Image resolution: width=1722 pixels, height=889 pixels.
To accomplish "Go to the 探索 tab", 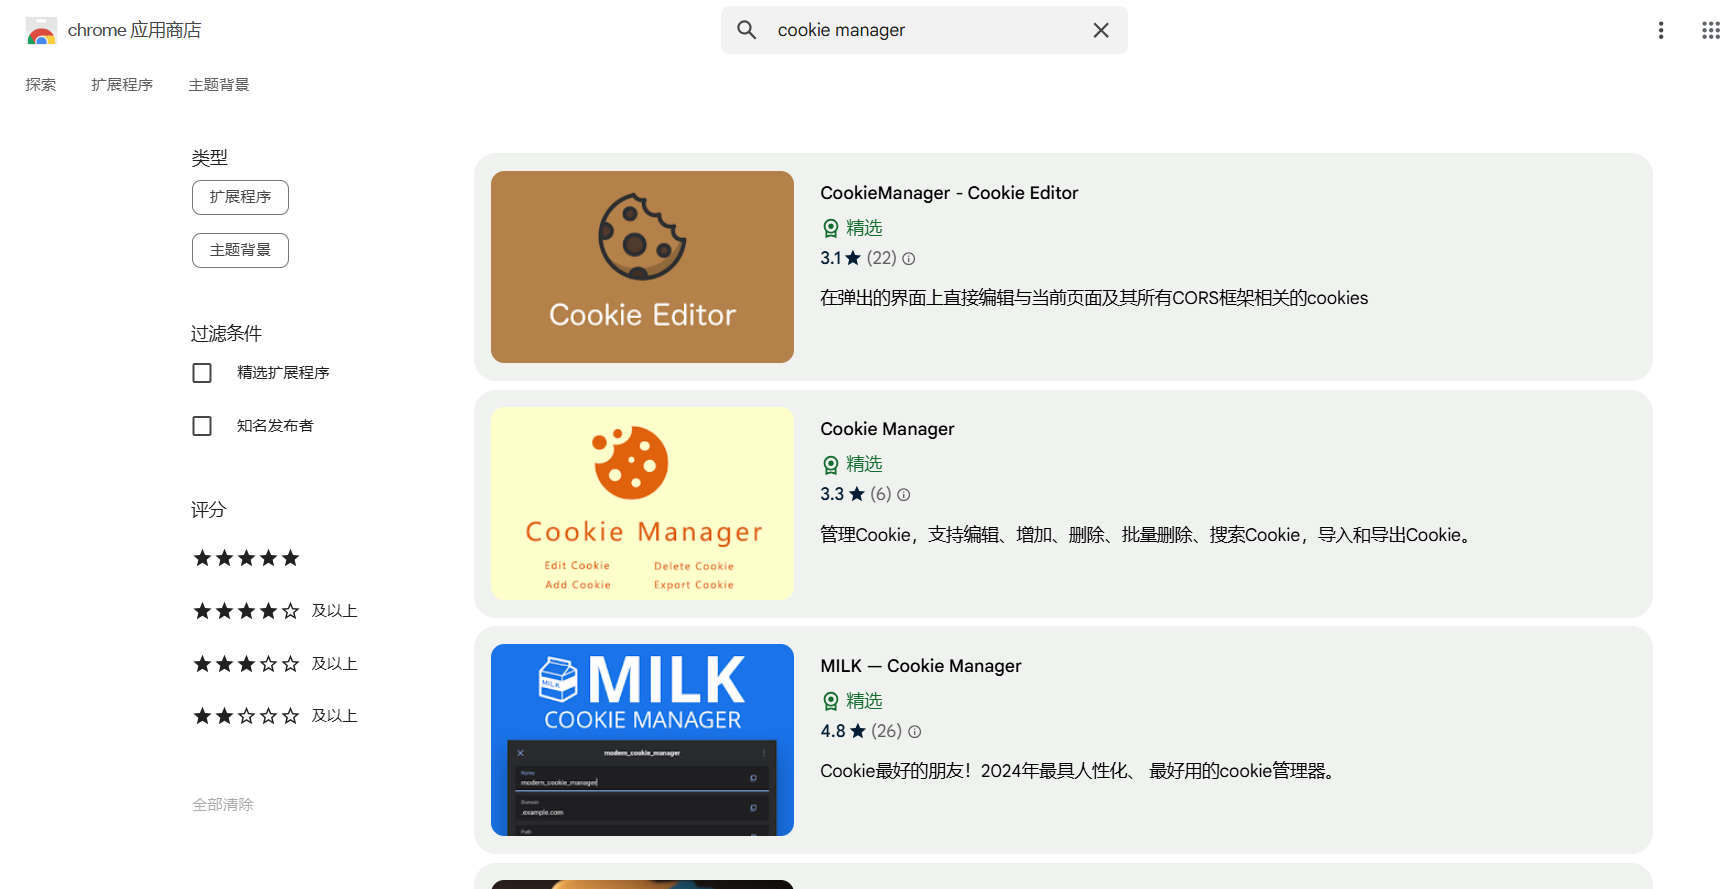I will (x=41, y=85).
